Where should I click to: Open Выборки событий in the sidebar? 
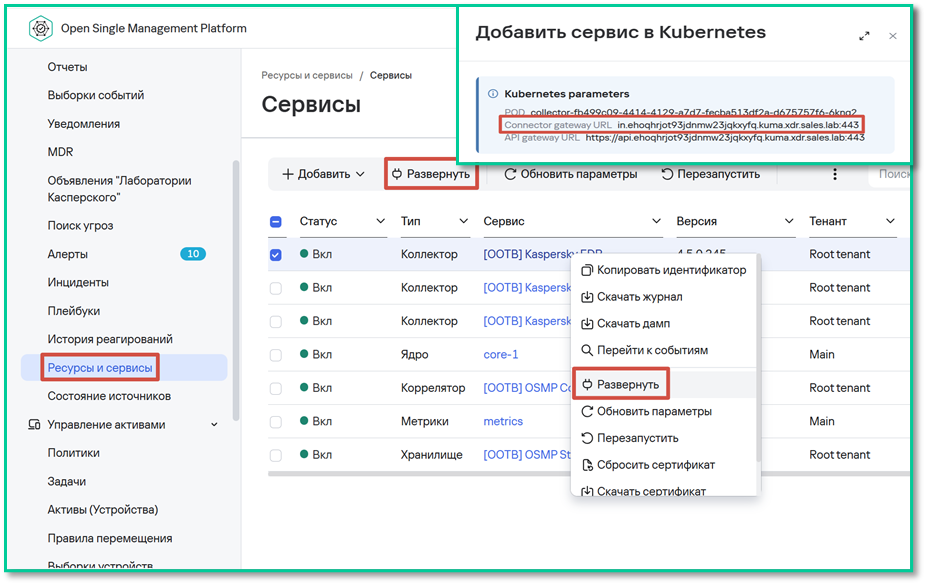coord(96,96)
